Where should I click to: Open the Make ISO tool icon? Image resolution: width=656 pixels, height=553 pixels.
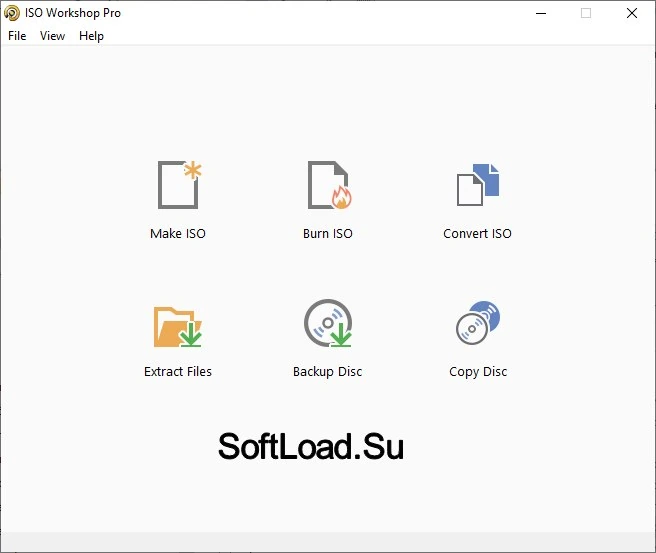[x=179, y=184]
